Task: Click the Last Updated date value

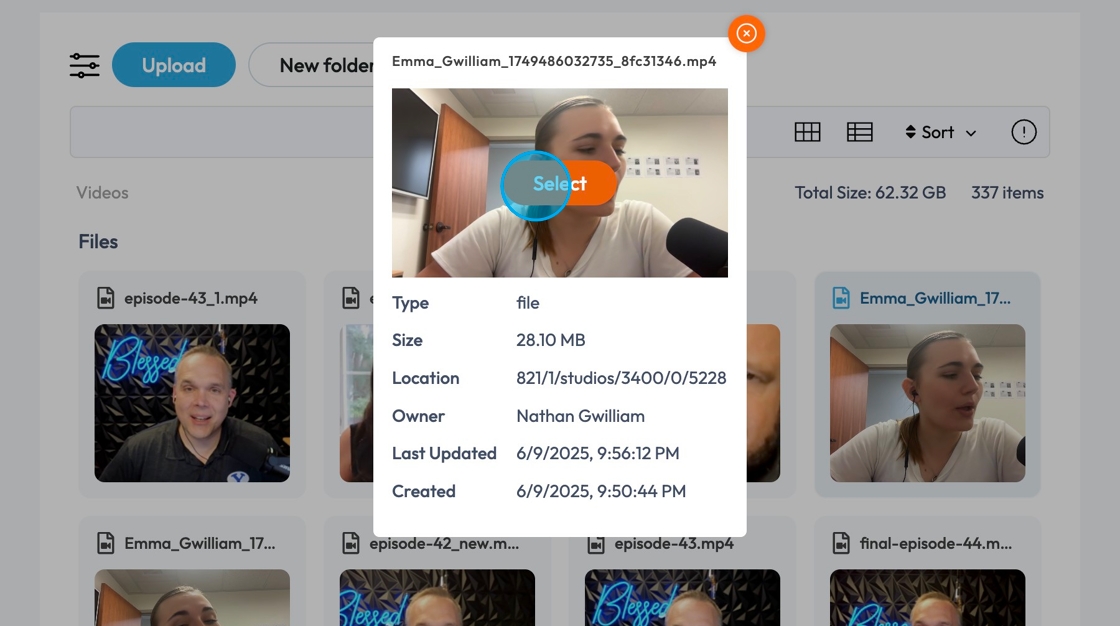Action: point(598,454)
